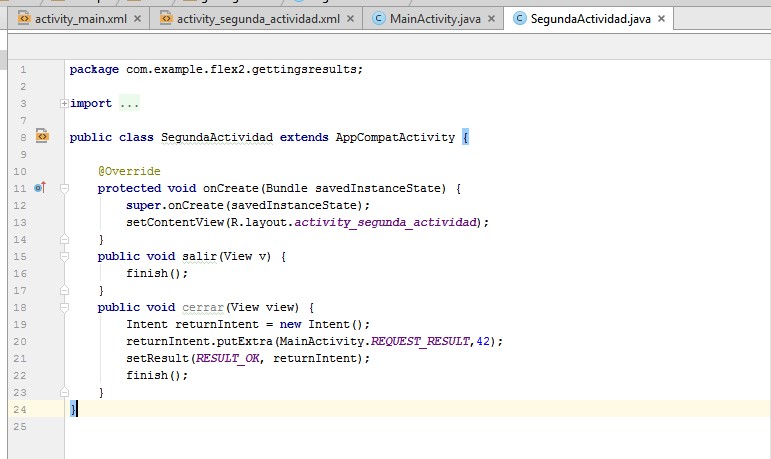Click the activity_main.xml tab file icon
This screenshot has height=459, width=771.
pyautogui.click(x=25, y=18)
